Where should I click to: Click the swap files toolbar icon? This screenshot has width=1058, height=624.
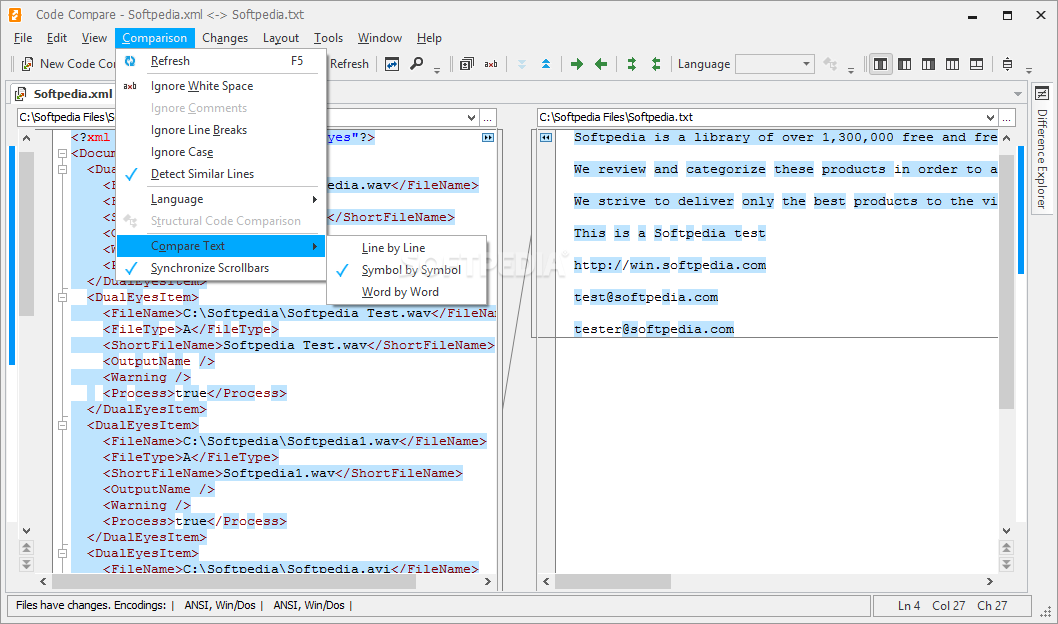[392, 64]
